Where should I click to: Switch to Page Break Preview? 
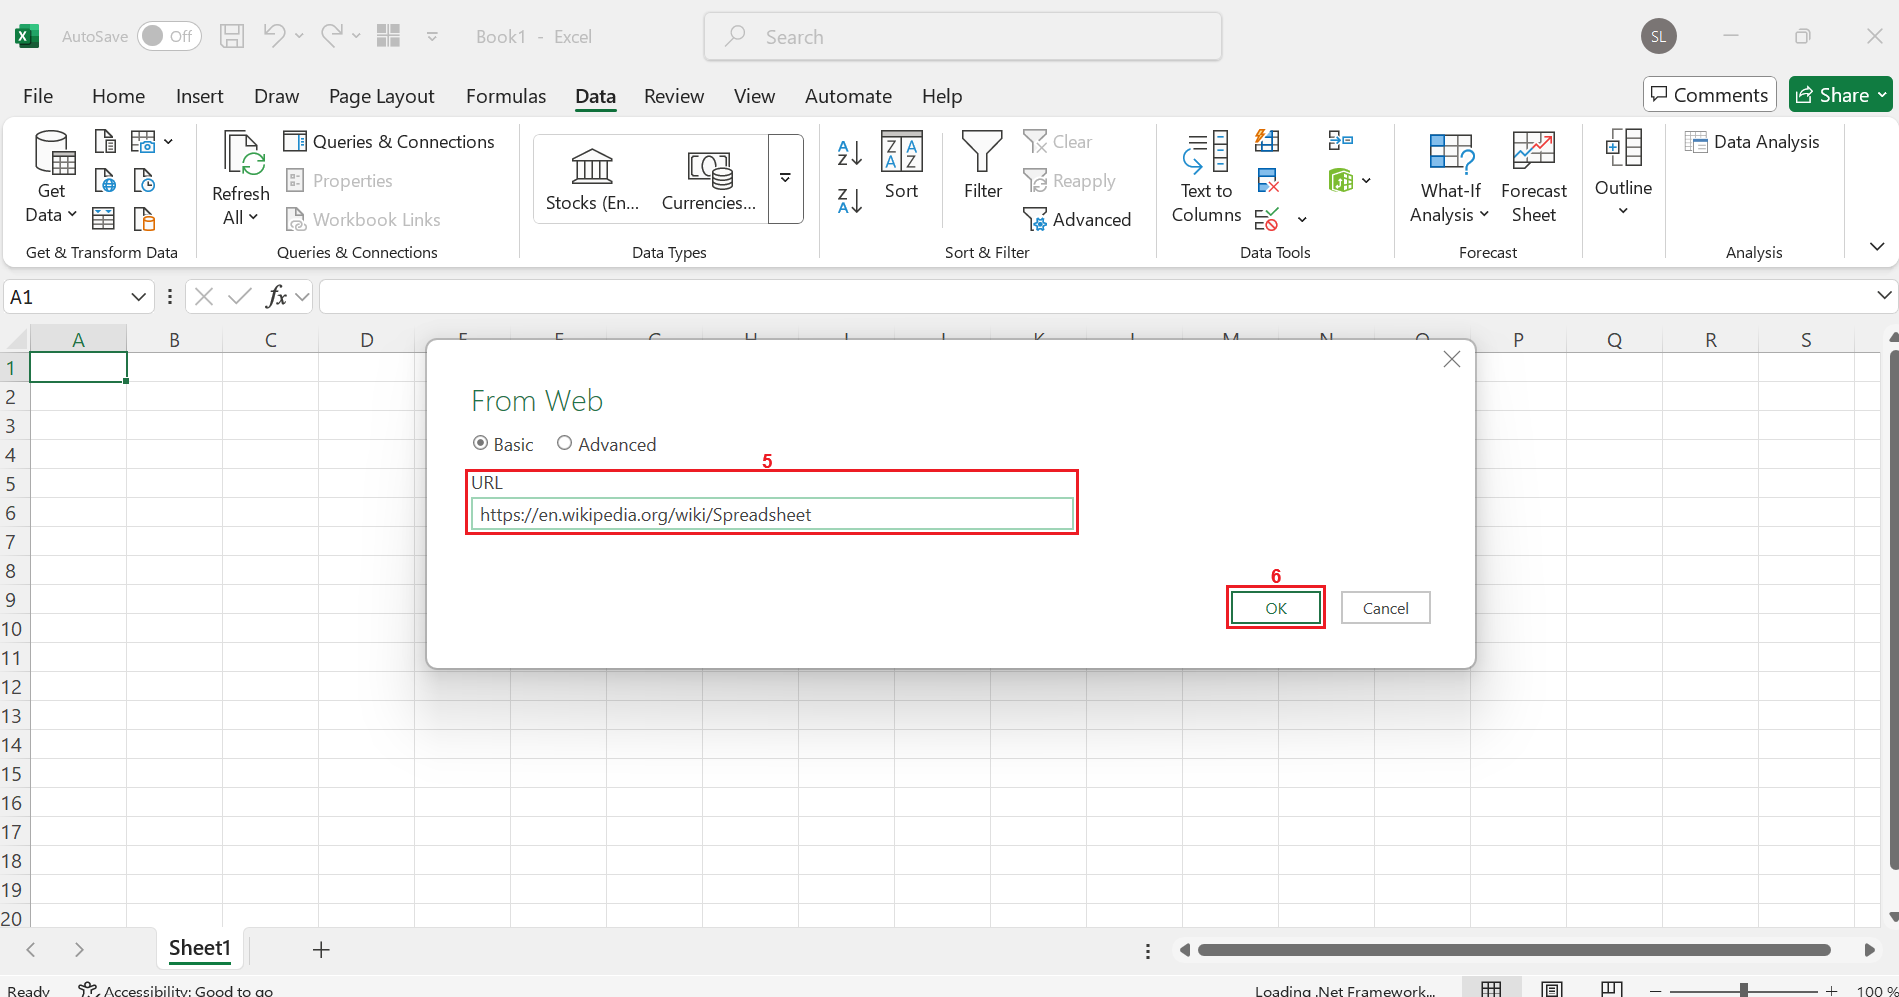[x=1612, y=989]
